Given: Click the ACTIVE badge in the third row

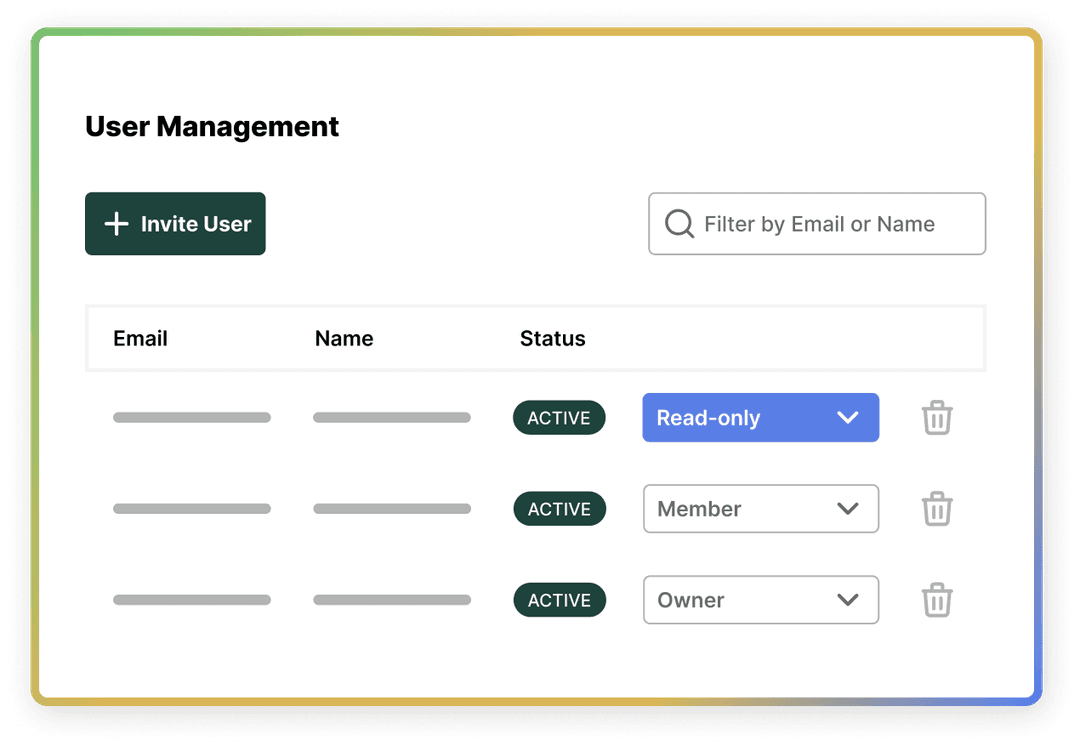Looking at the screenshot, I should pyautogui.click(x=559, y=600).
